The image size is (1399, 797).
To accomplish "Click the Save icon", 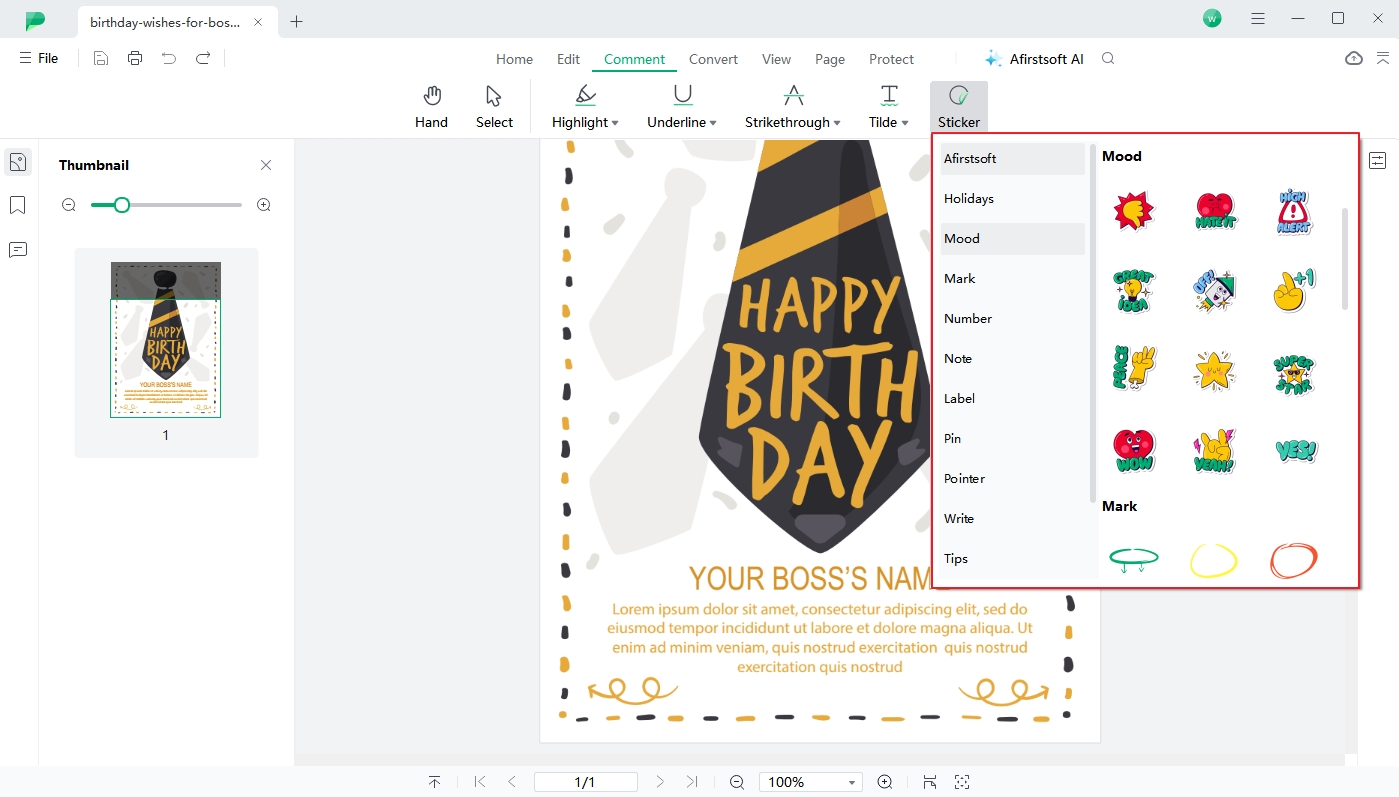I will 101,59.
